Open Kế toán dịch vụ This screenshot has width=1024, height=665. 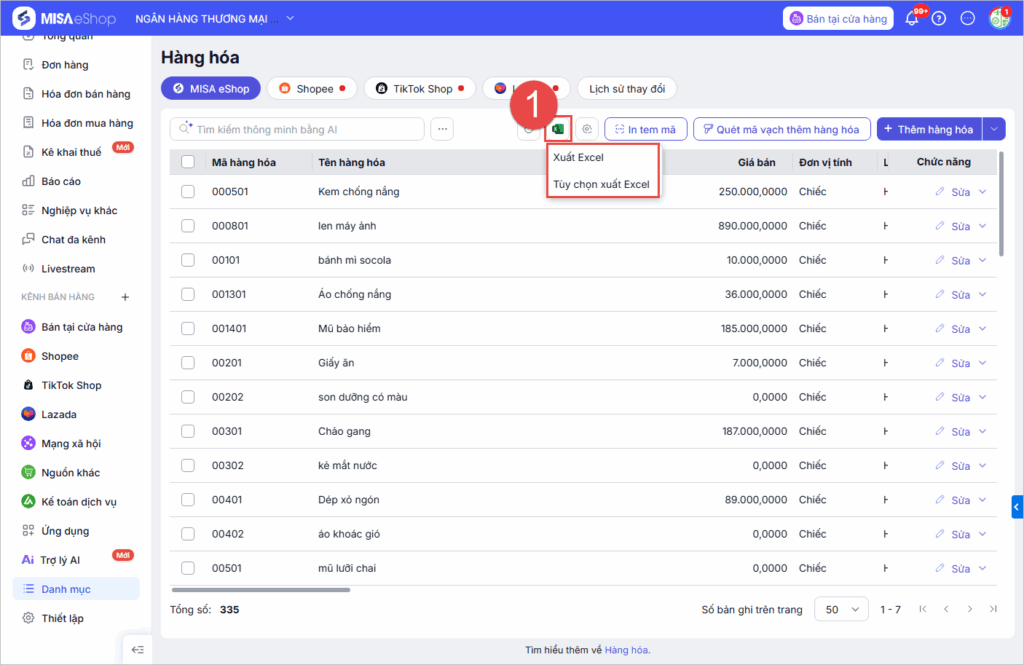(78, 502)
